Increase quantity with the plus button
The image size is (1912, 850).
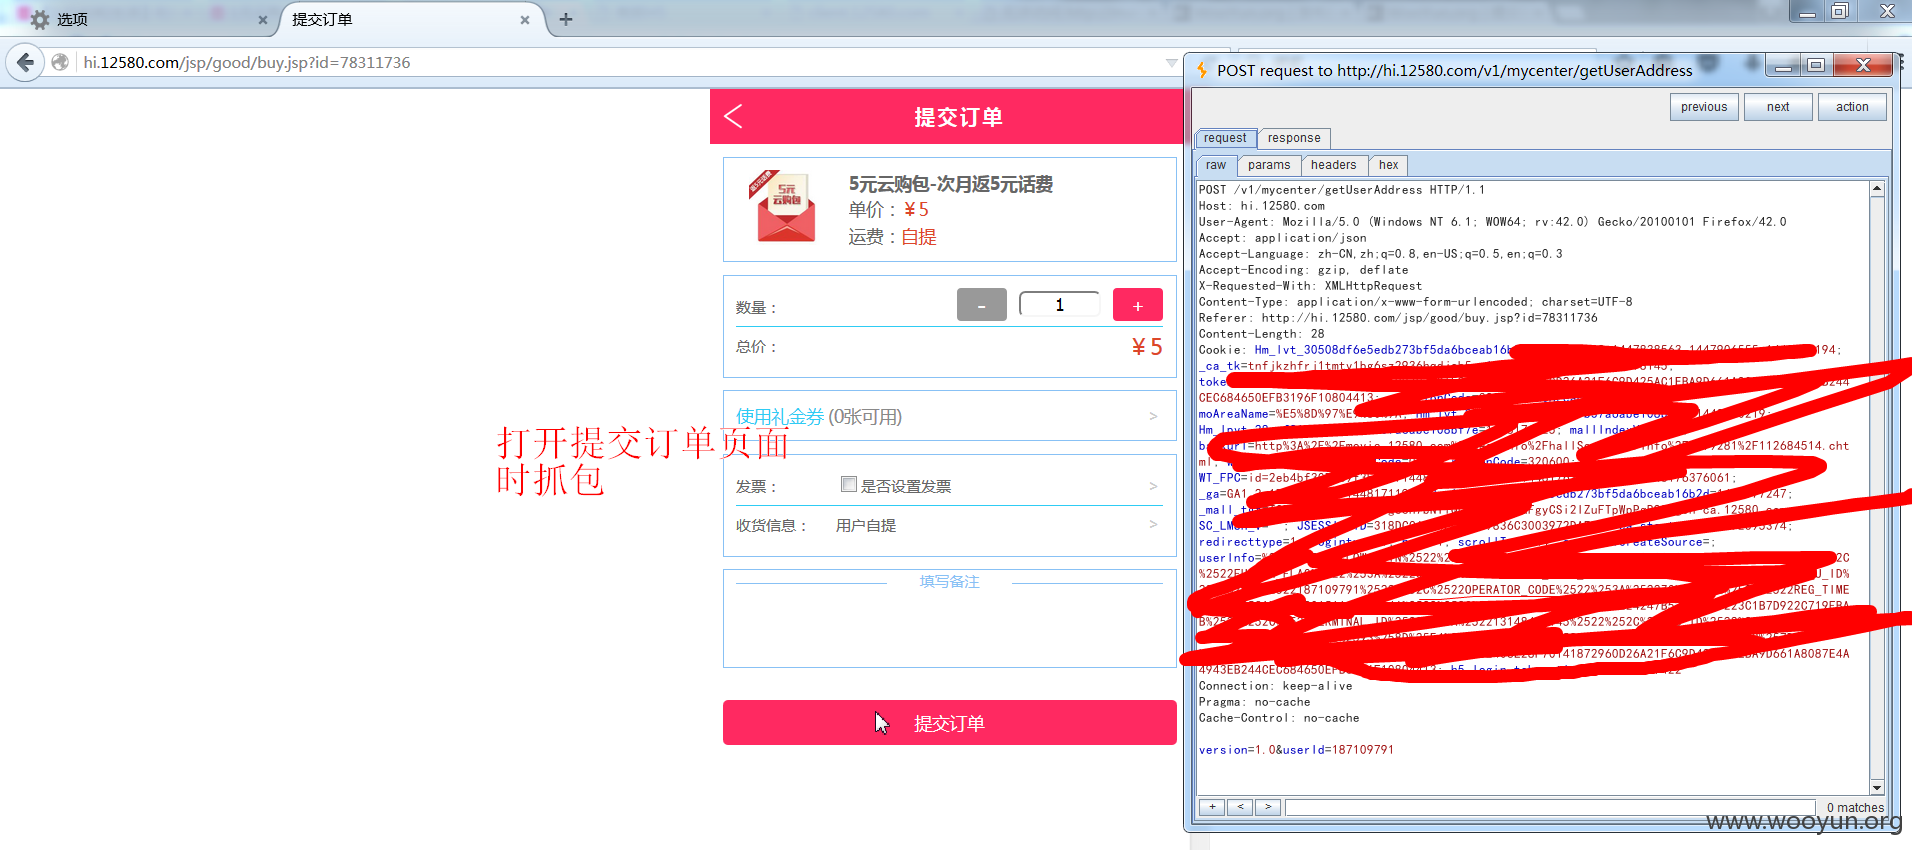1138,305
